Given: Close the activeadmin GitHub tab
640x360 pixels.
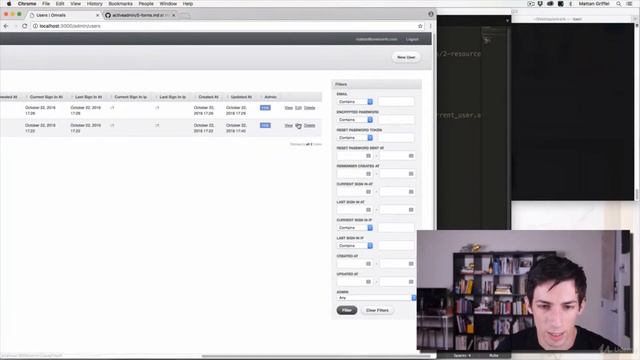Looking at the screenshot, I should pyautogui.click(x=173, y=15).
